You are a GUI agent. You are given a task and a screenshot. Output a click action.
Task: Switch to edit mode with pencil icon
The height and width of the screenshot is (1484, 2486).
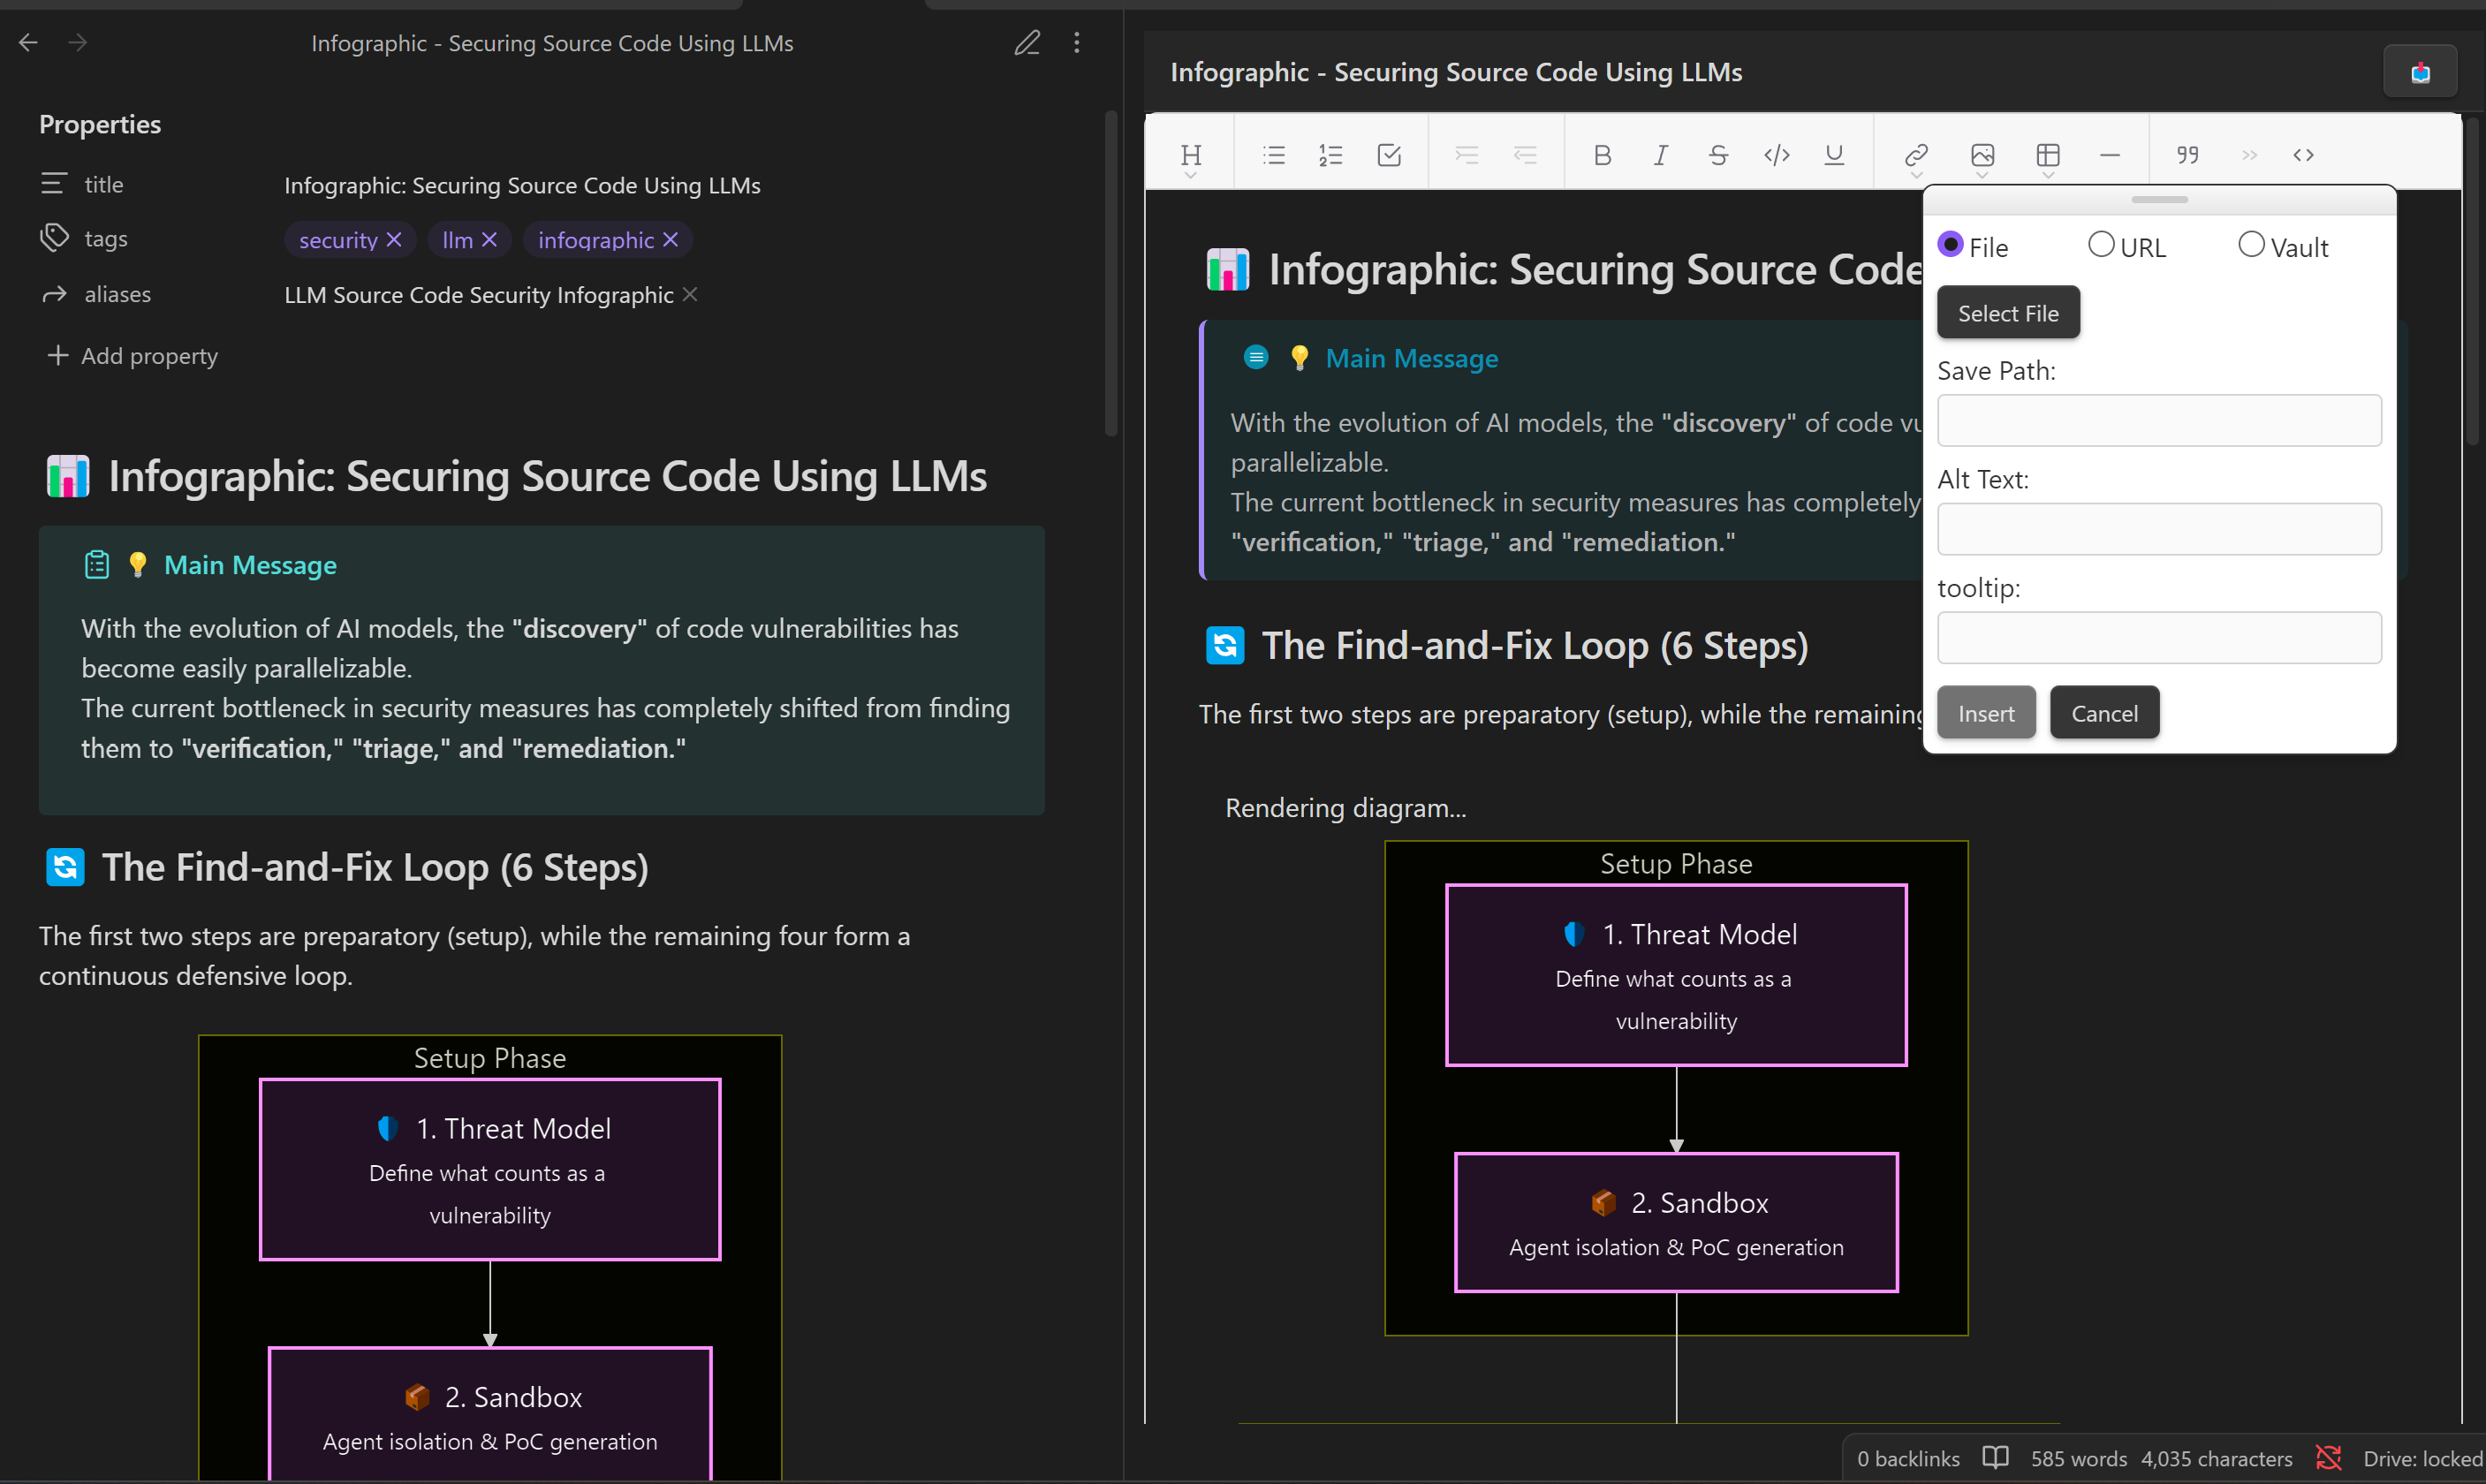[1027, 42]
